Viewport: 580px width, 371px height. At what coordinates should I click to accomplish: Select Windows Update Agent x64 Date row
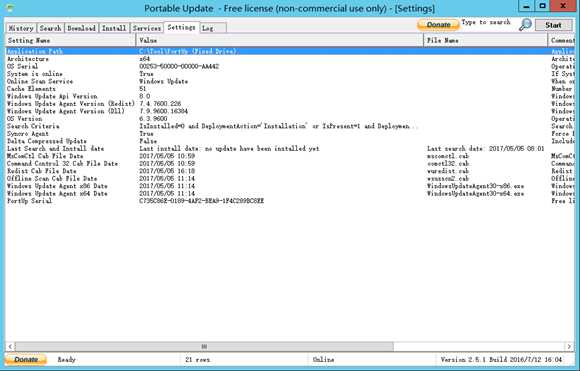[290, 193]
